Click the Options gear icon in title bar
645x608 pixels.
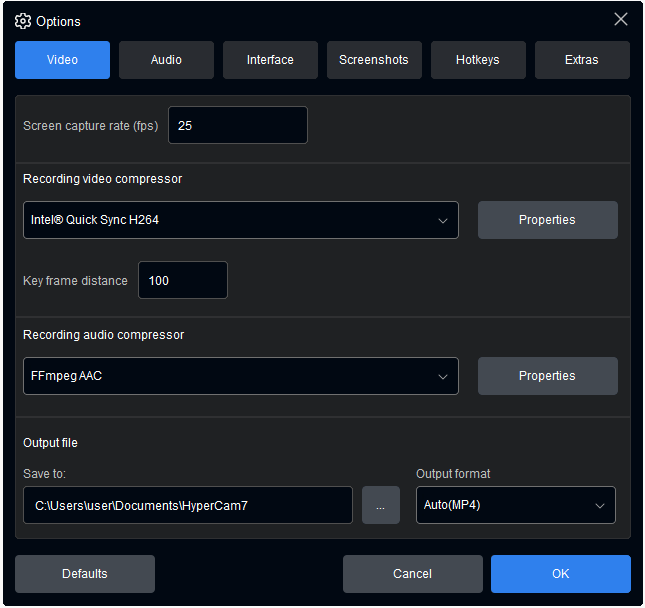tap(23, 21)
